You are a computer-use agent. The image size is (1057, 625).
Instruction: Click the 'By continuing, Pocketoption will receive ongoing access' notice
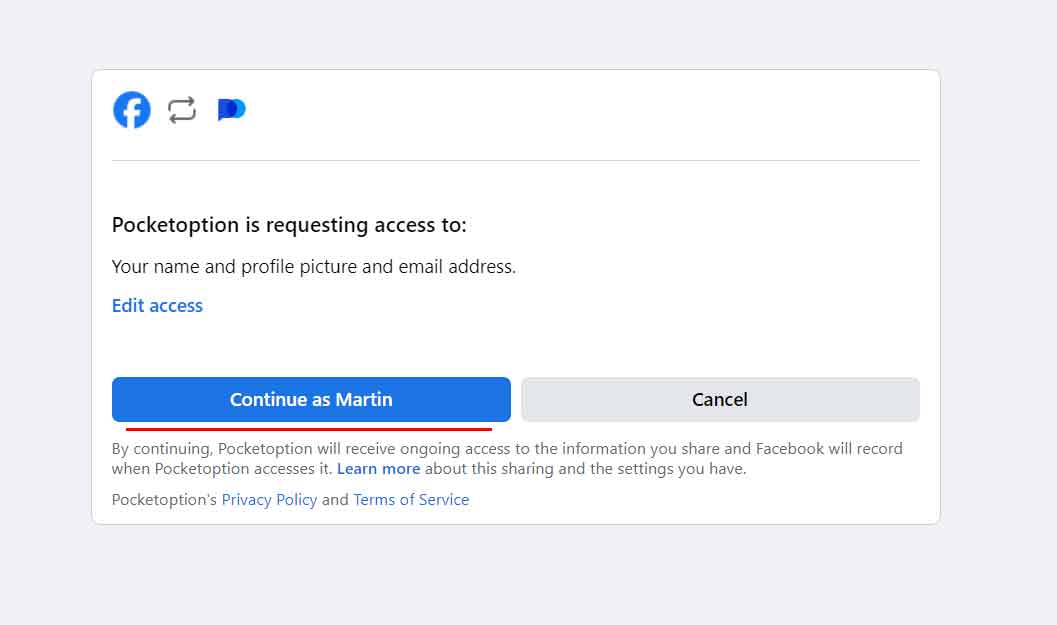point(507,458)
